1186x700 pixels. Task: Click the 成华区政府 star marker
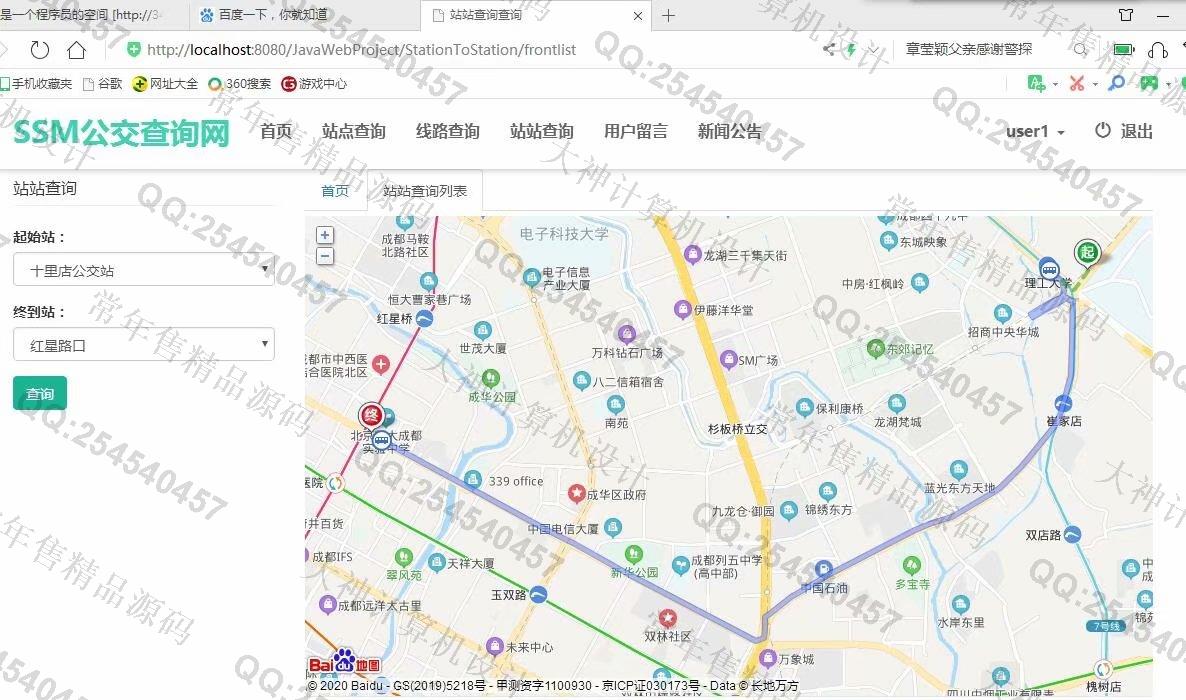tap(576, 494)
